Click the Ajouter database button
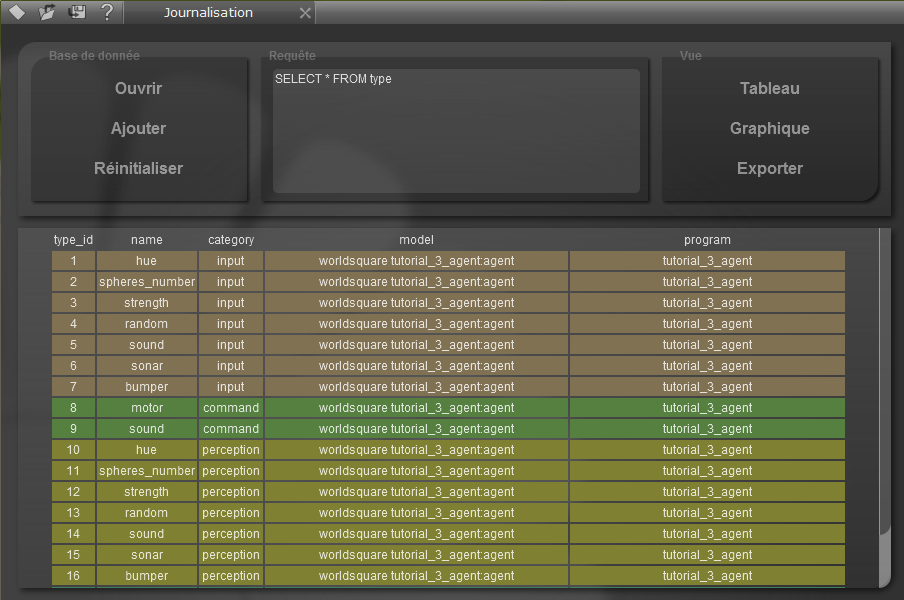 [x=138, y=128]
